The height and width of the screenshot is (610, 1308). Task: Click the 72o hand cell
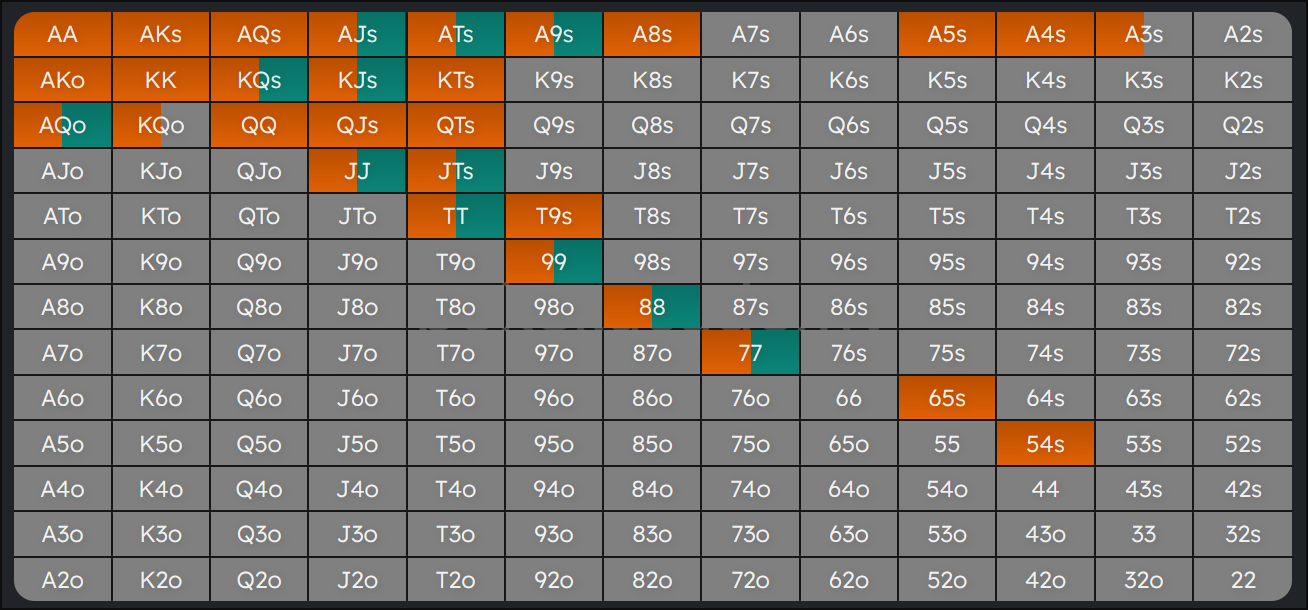click(x=750, y=580)
